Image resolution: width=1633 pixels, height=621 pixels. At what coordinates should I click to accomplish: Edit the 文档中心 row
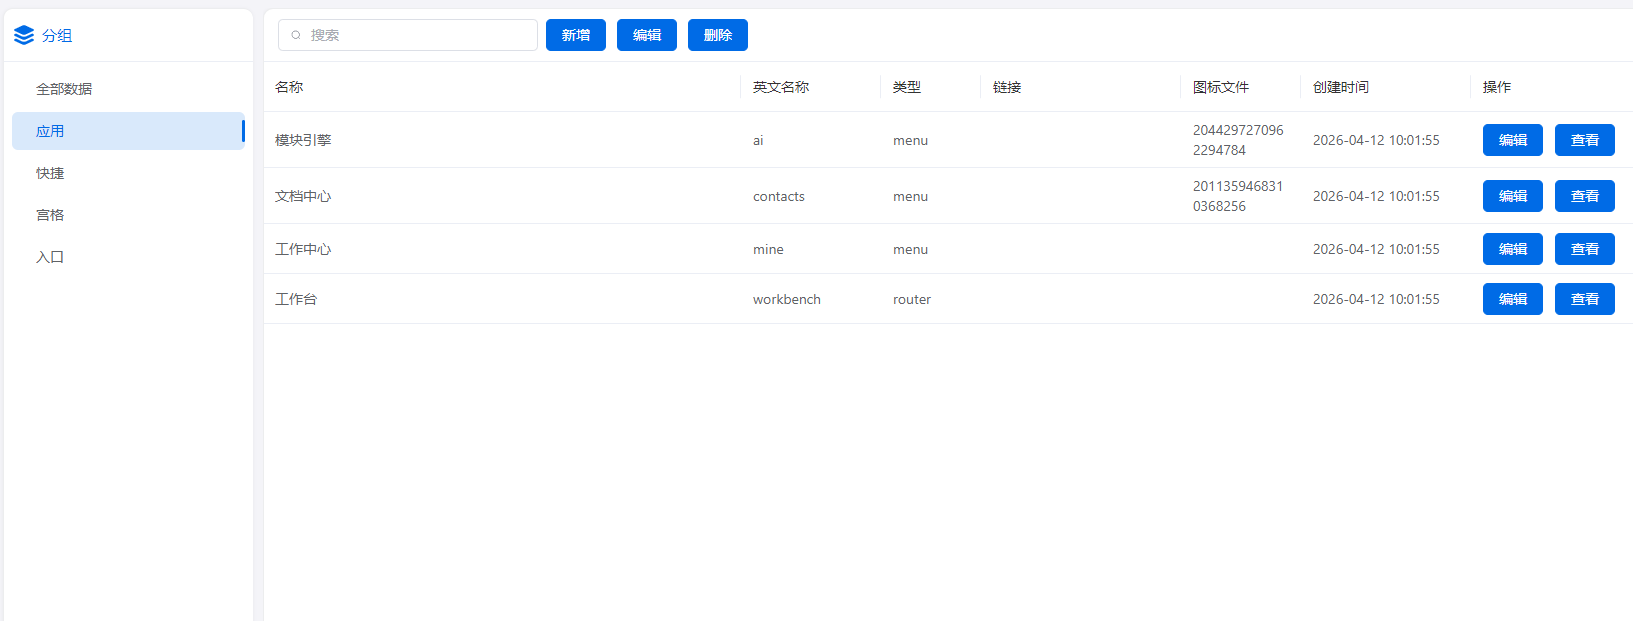[1513, 196]
